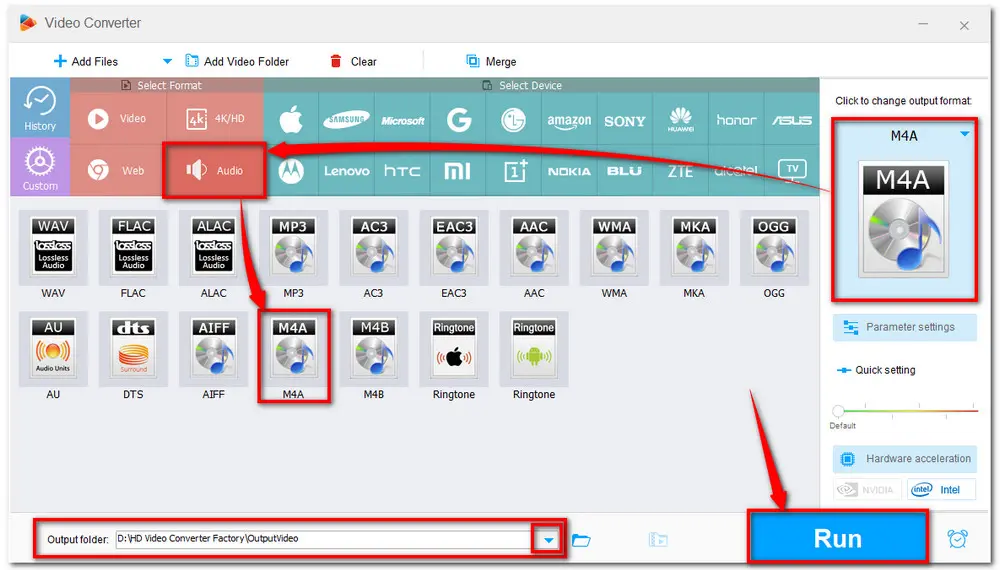Open the Apple device presets

[291, 119]
